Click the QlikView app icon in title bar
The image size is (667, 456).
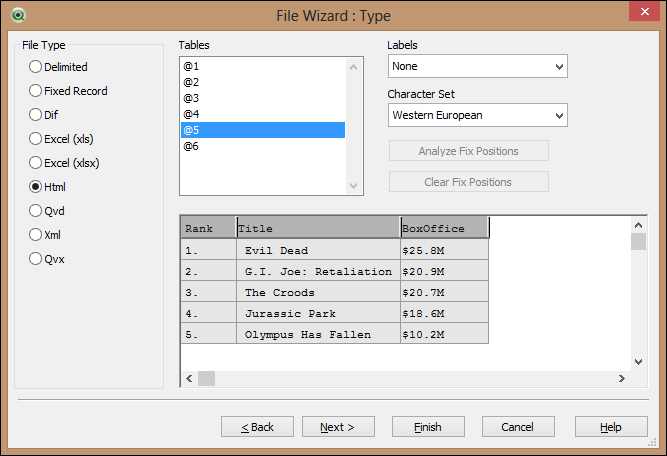point(18,15)
